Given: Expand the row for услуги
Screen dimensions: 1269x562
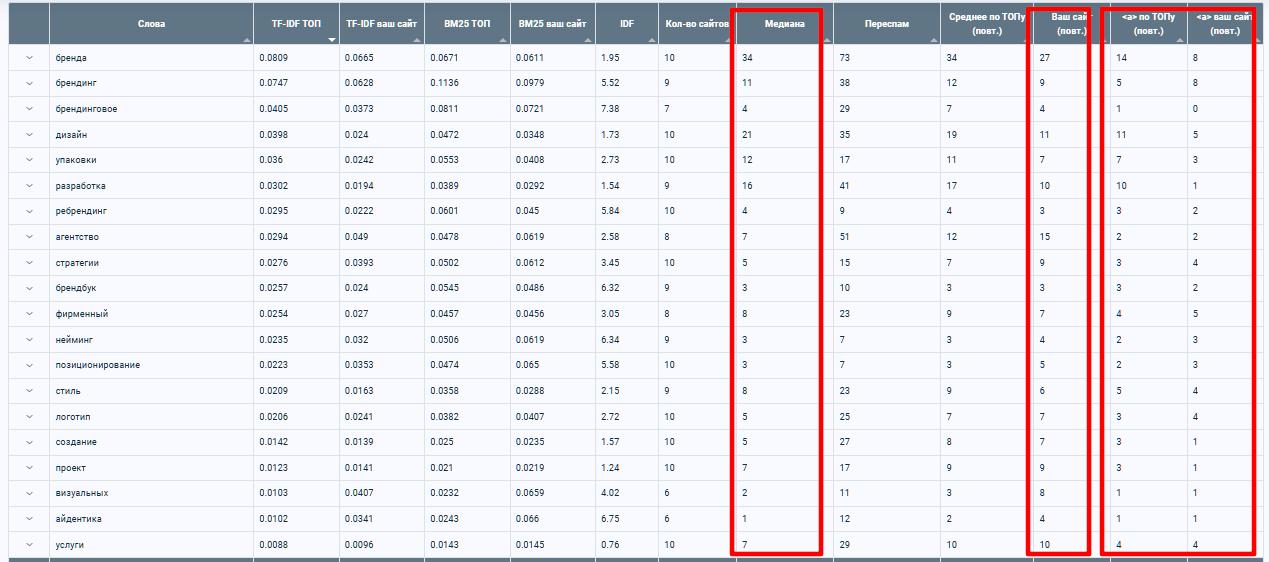Looking at the screenshot, I should pos(29,544).
